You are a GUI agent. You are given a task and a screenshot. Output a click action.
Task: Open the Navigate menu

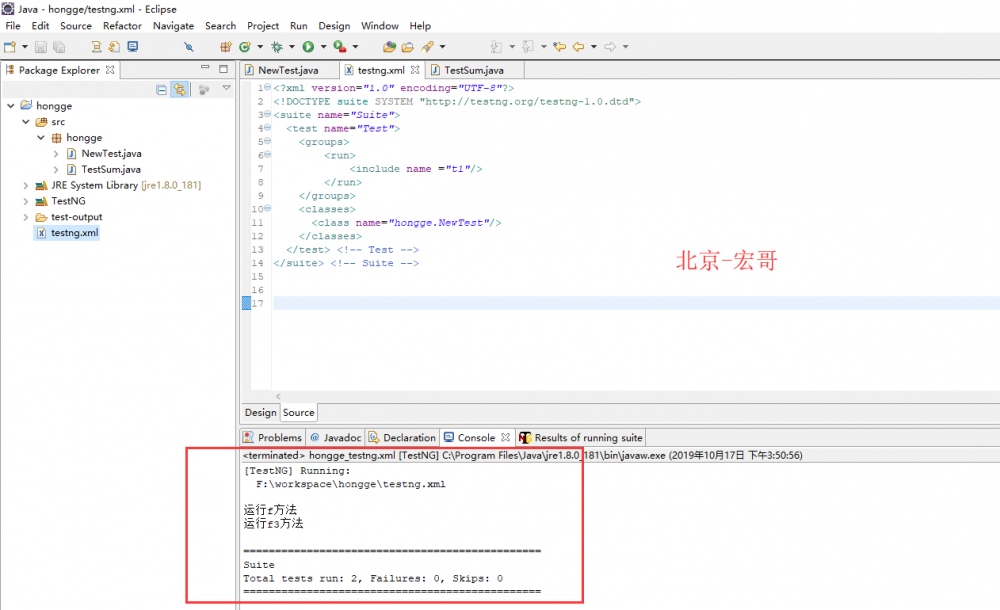(173, 26)
